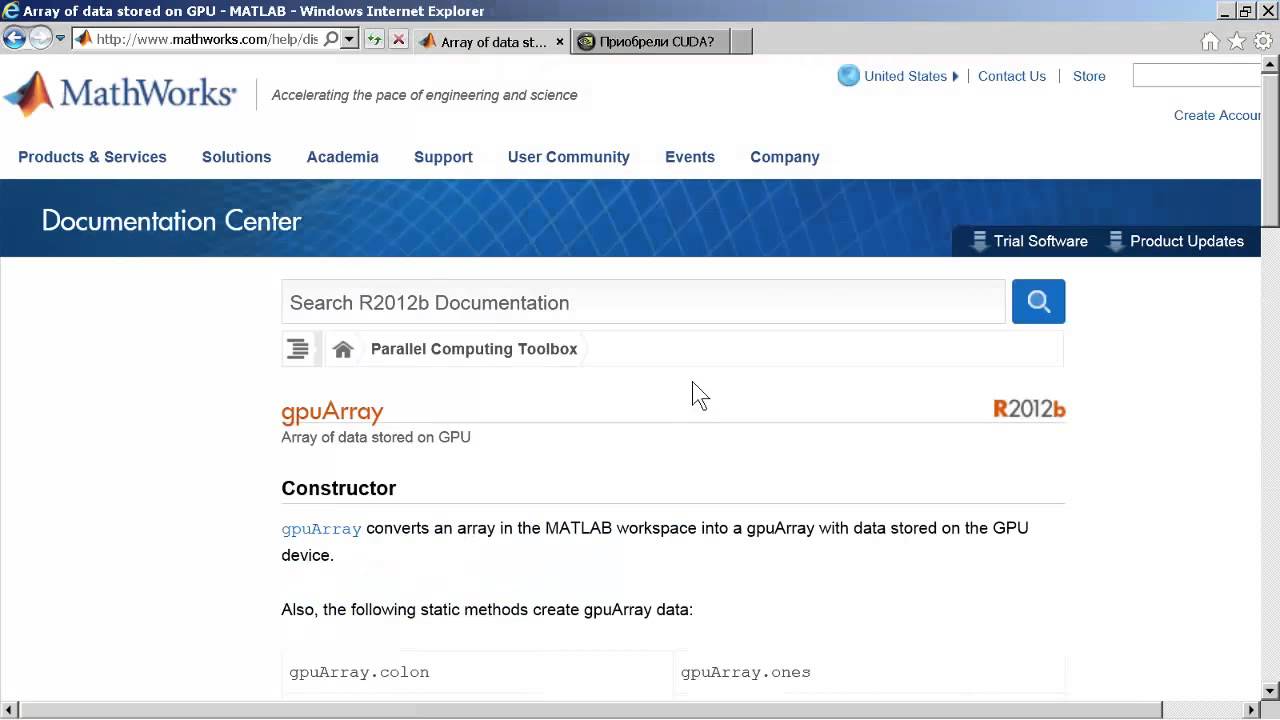Open the Tools gear menu
This screenshot has height=720, width=1280.
[x=1264, y=41]
